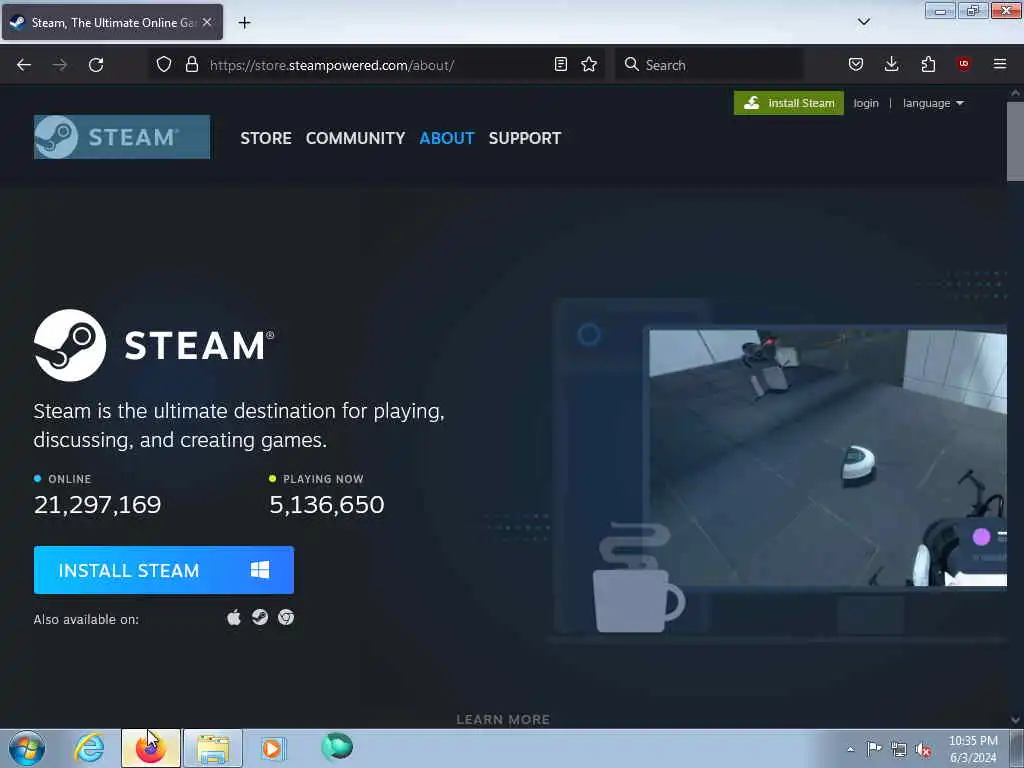This screenshot has height=768, width=1024.
Task: Open the ABOUT menu item
Action: tap(447, 138)
